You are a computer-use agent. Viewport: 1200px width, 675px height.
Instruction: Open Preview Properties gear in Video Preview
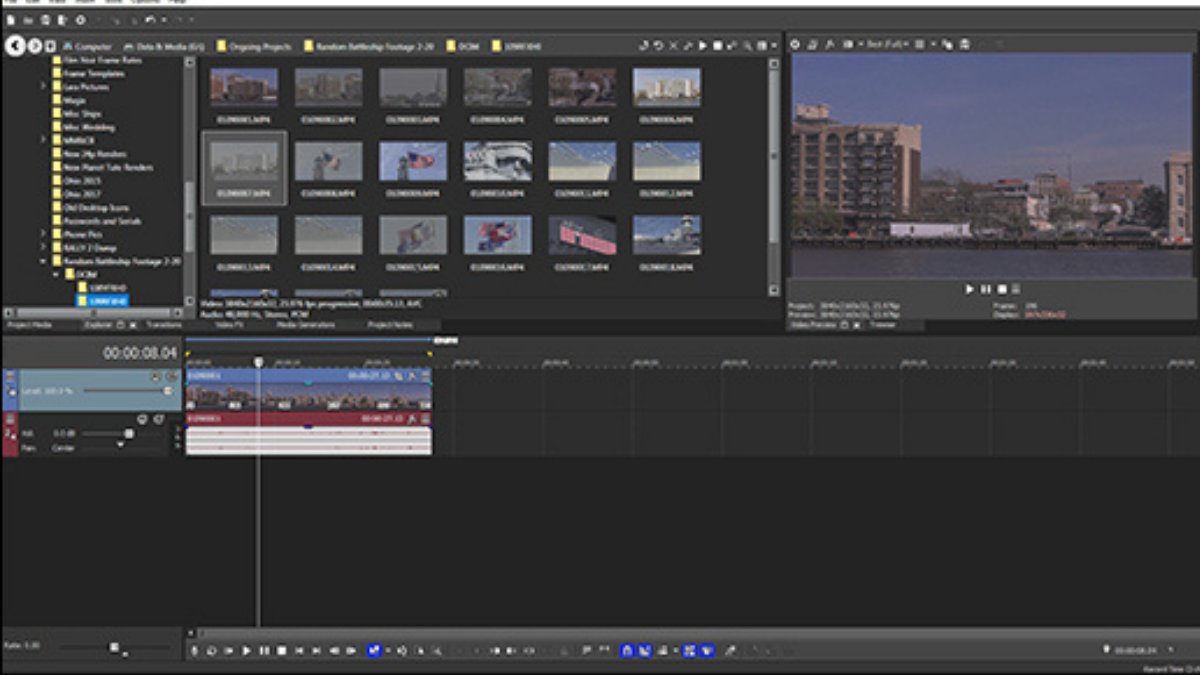point(795,44)
